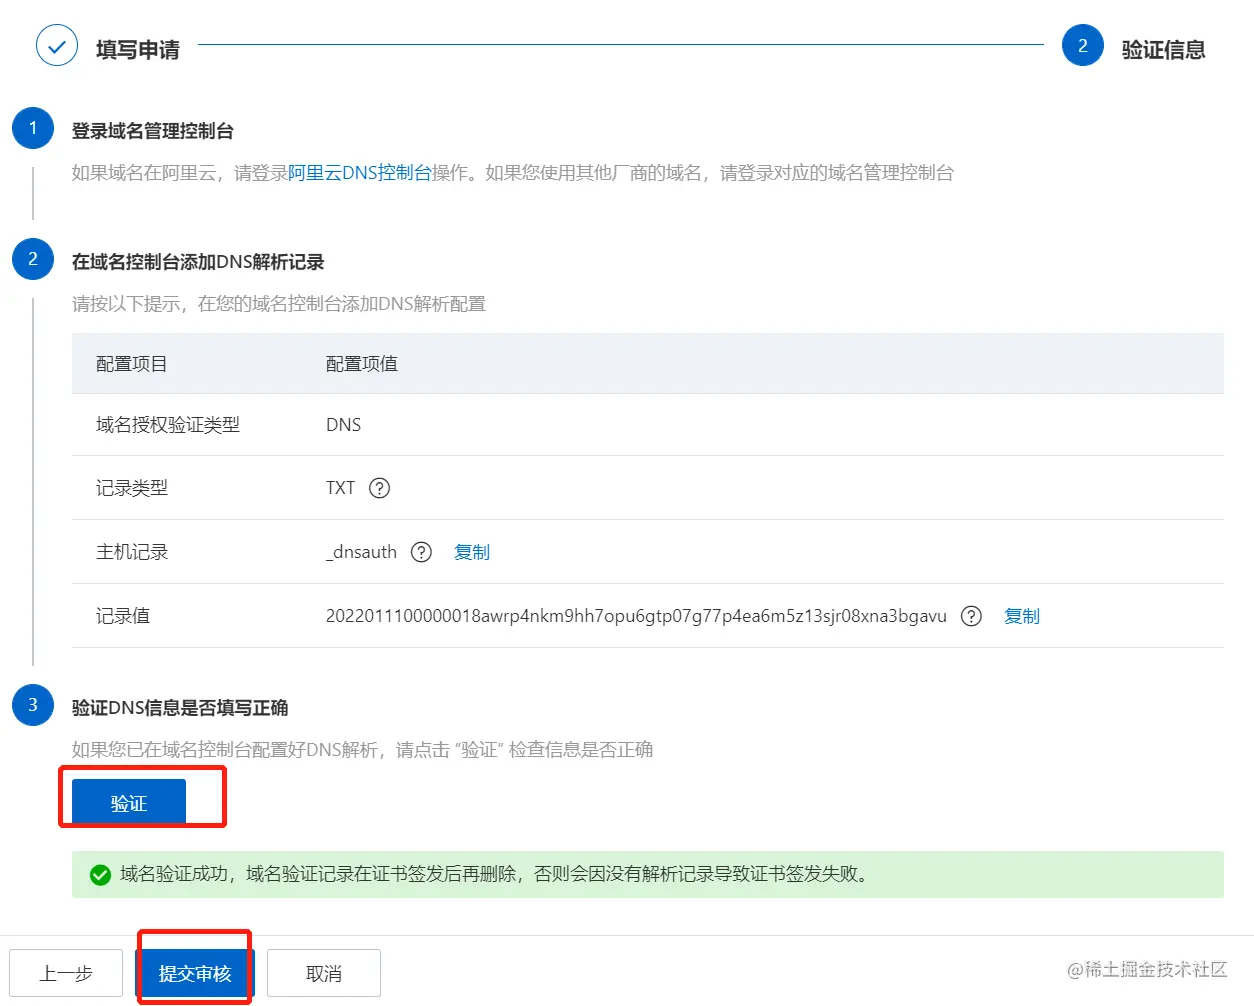Click the step 2 circle for 验证信息
The image size is (1254, 1006).
click(1083, 46)
